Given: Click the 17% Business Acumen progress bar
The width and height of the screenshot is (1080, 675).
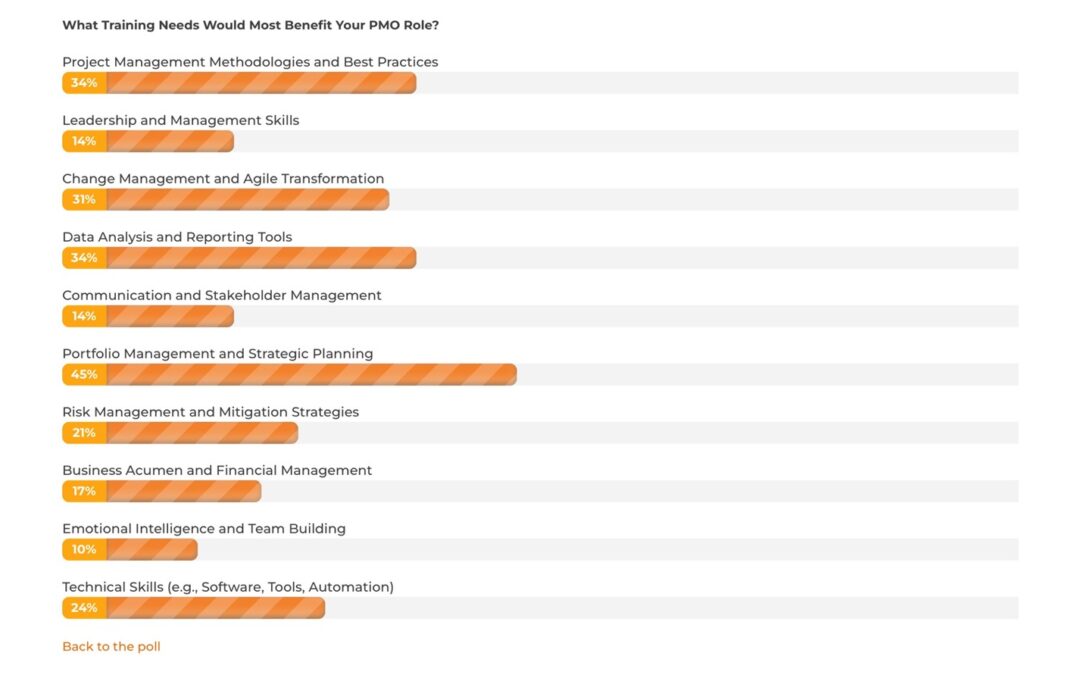Looking at the screenshot, I should (x=161, y=491).
